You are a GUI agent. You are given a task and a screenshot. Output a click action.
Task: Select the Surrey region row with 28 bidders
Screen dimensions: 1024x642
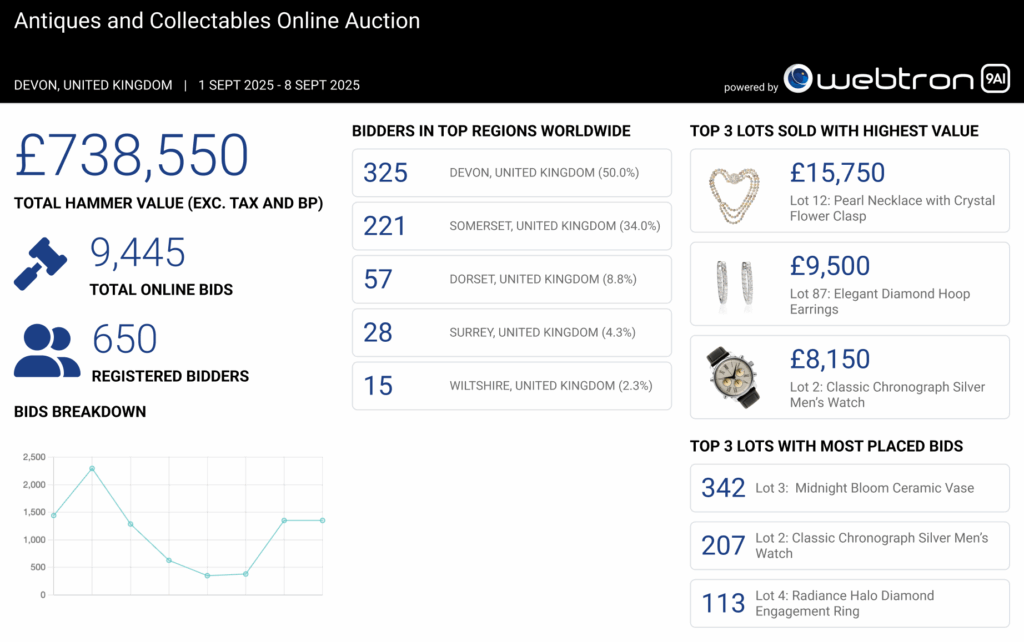[x=511, y=332]
